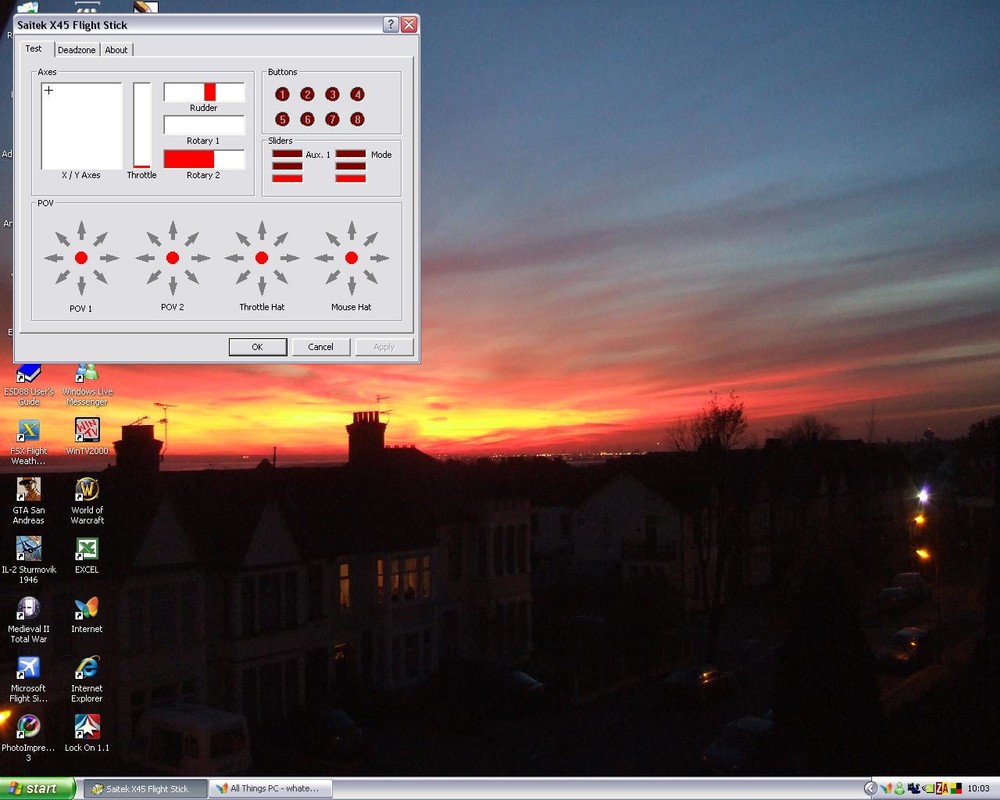Click the OK button

258,347
